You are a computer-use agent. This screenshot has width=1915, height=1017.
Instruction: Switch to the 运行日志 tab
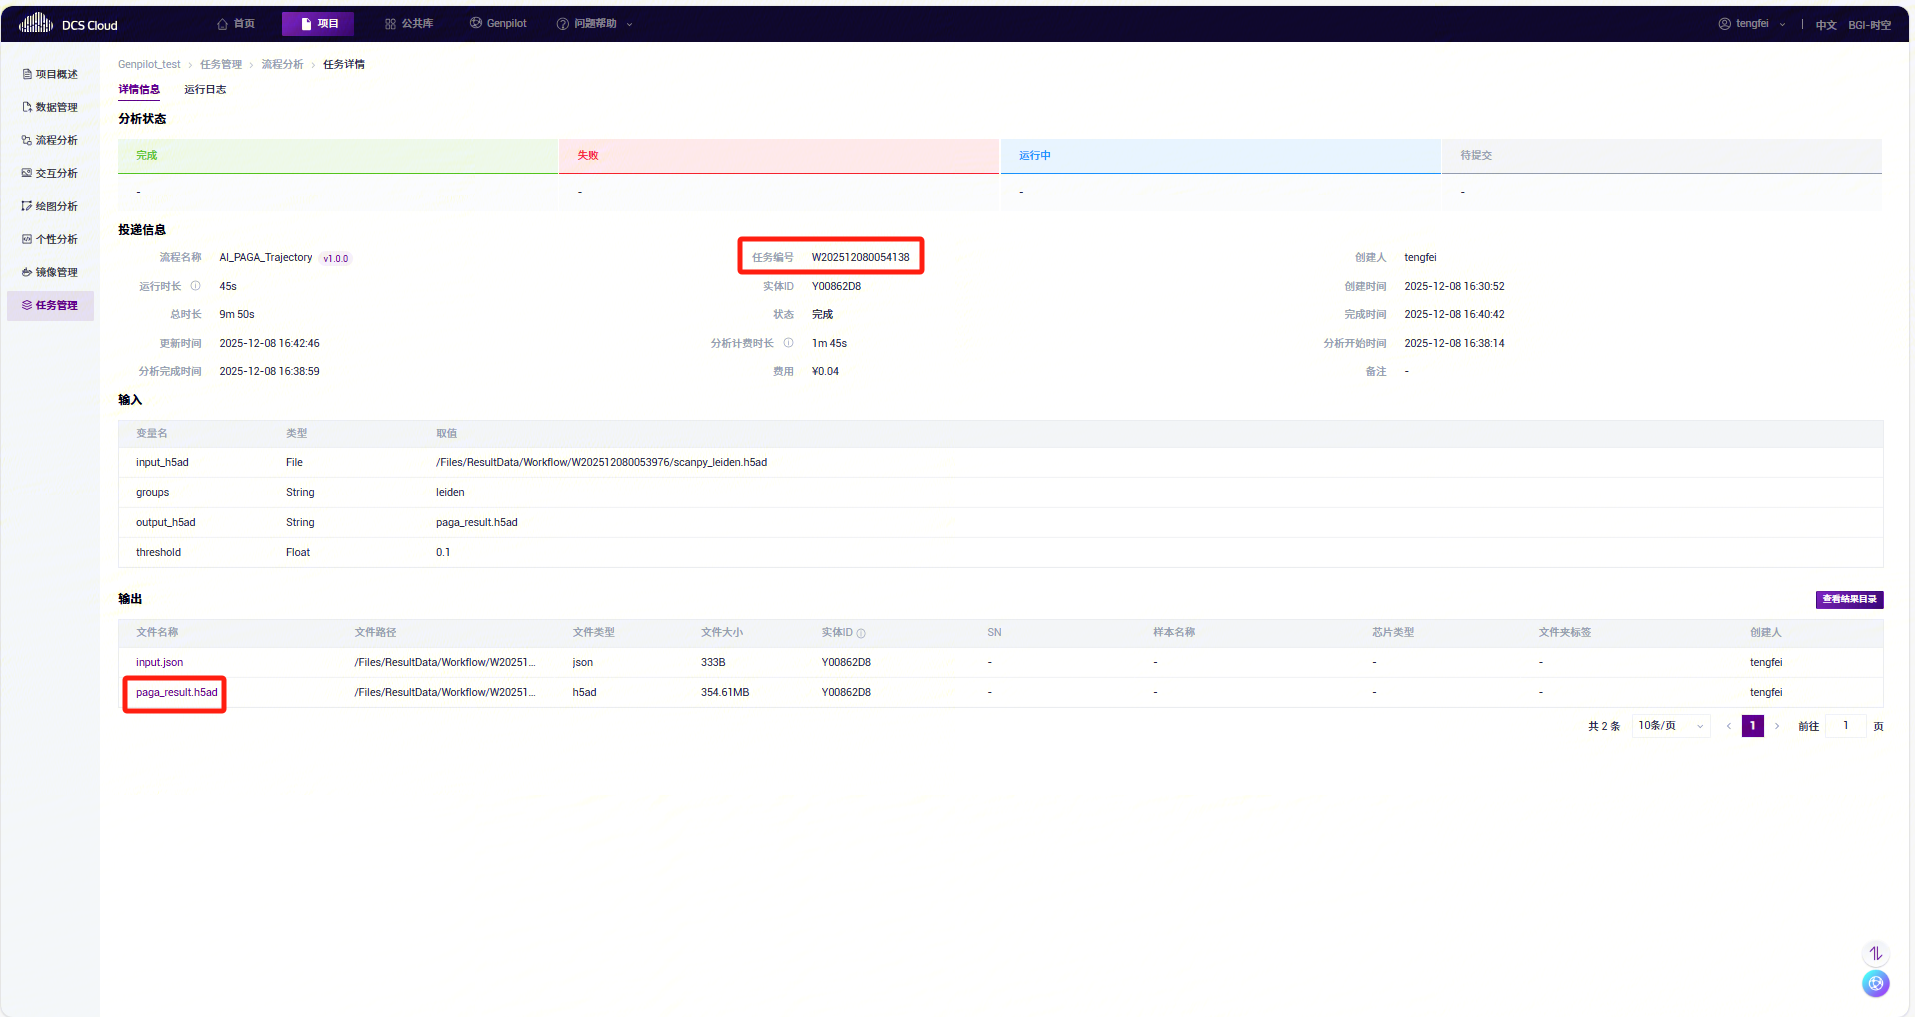click(x=205, y=90)
